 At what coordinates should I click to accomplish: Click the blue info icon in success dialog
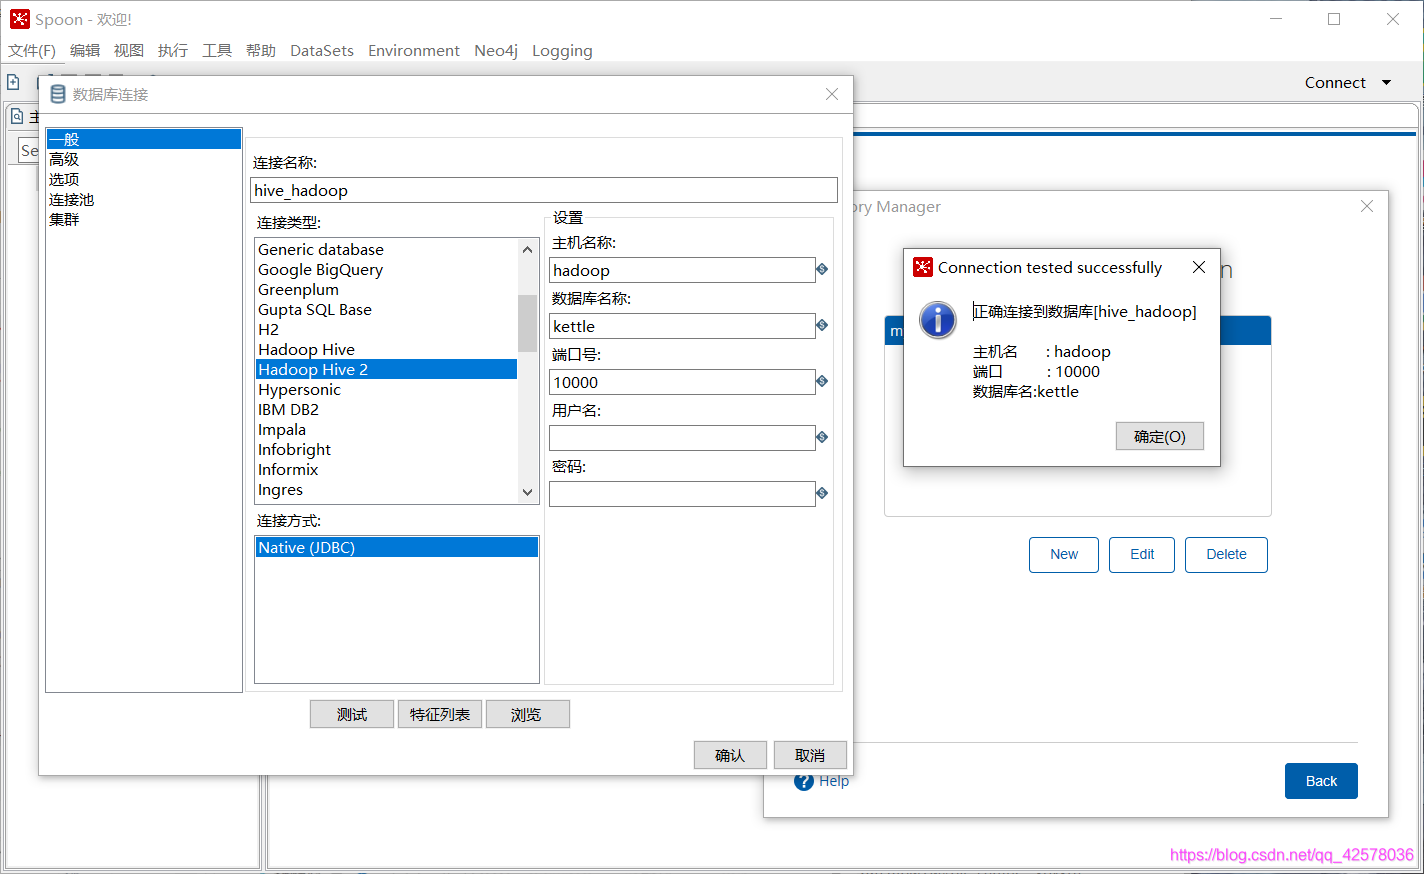pos(938,320)
